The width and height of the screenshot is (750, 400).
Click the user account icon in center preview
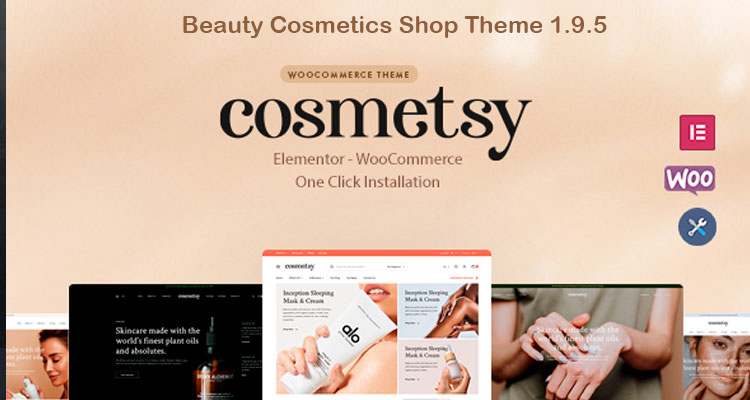(464, 267)
